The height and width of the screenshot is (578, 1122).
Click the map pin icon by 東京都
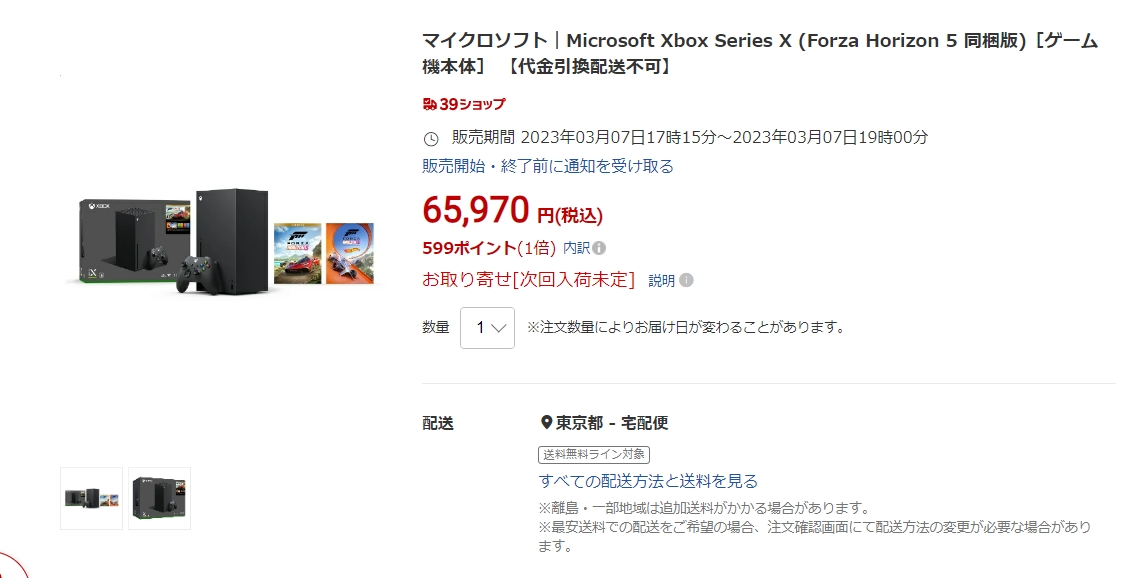(546, 423)
